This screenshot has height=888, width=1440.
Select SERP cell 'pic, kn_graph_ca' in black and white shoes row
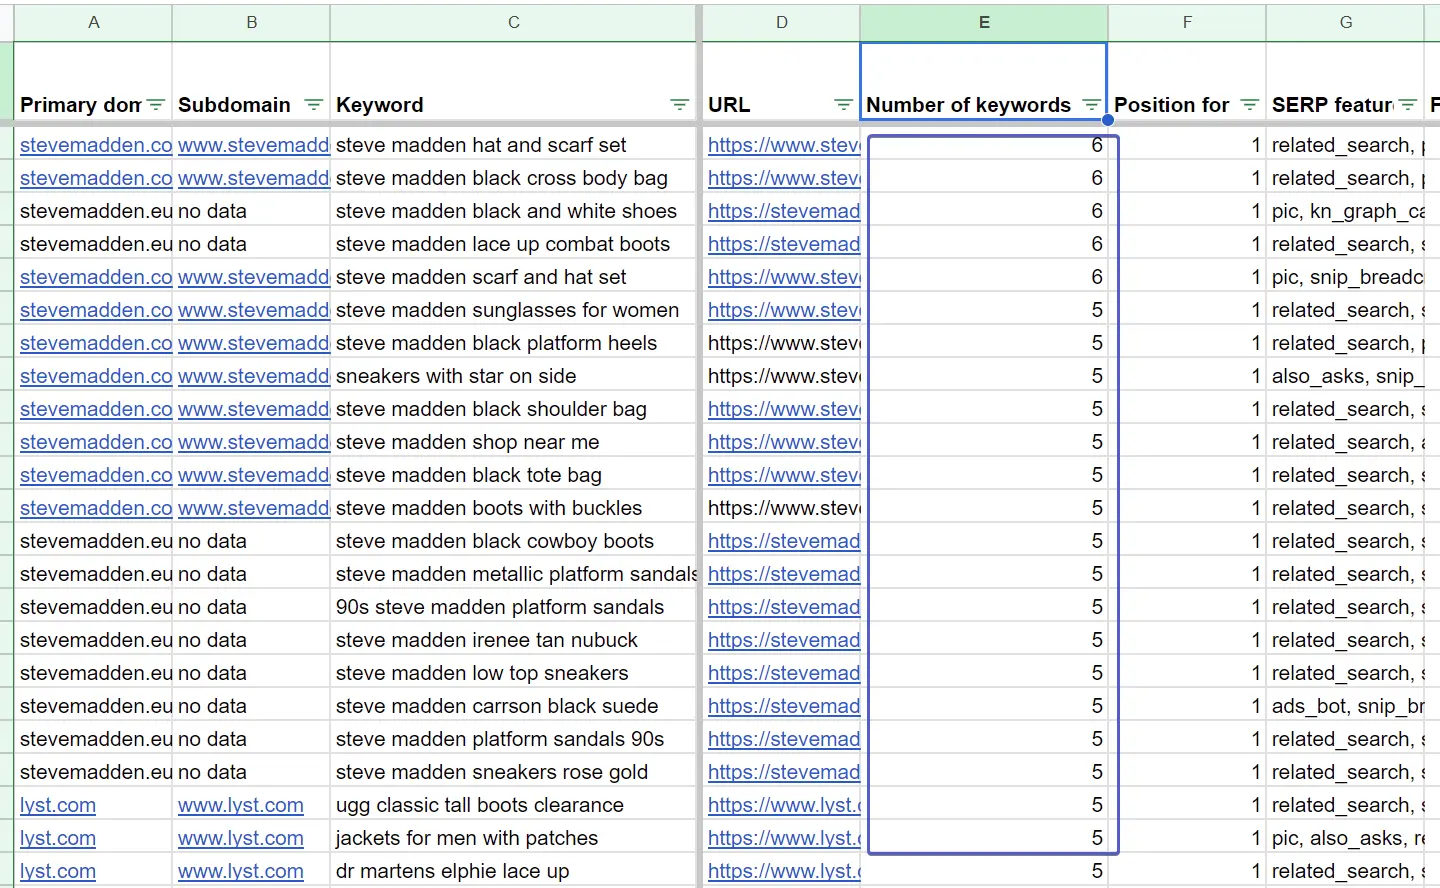pyautogui.click(x=1345, y=211)
